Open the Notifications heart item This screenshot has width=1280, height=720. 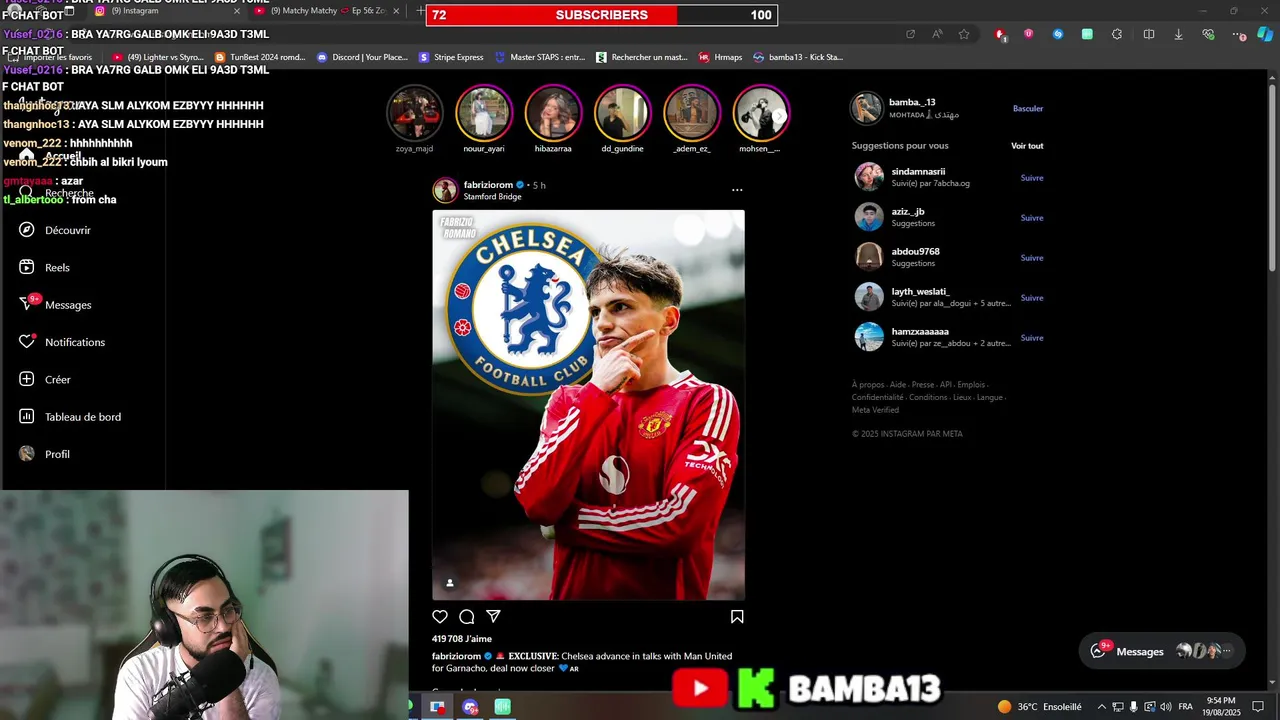coord(62,342)
